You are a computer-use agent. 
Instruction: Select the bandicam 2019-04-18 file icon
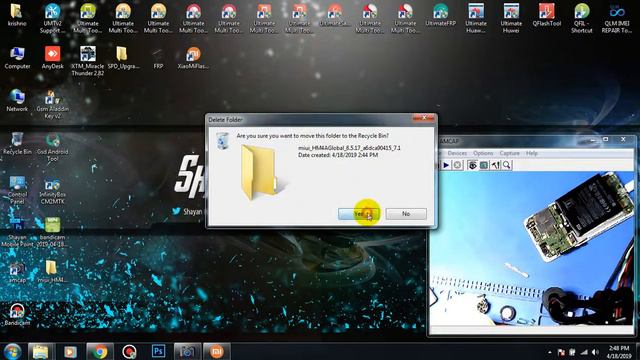pyautogui.click(x=52, y=232)
